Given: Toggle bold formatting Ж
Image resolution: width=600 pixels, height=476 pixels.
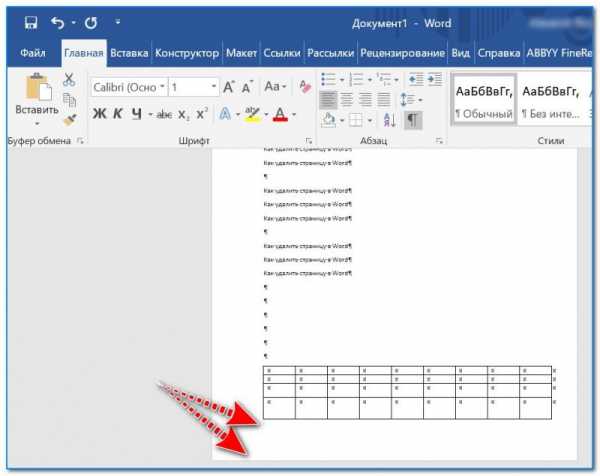Looking at the screenshot, I should [99, 114].
